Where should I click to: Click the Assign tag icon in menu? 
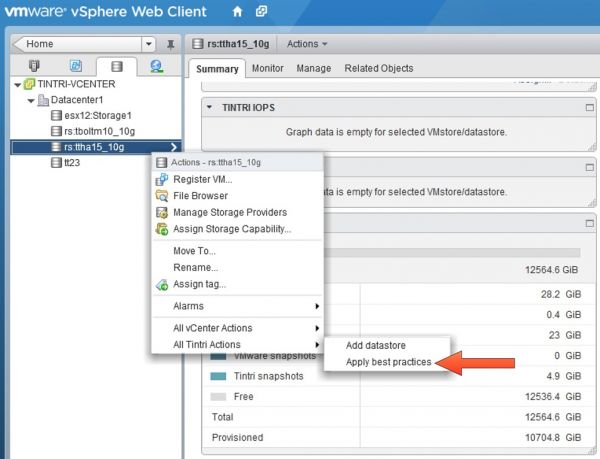(162, 284)
